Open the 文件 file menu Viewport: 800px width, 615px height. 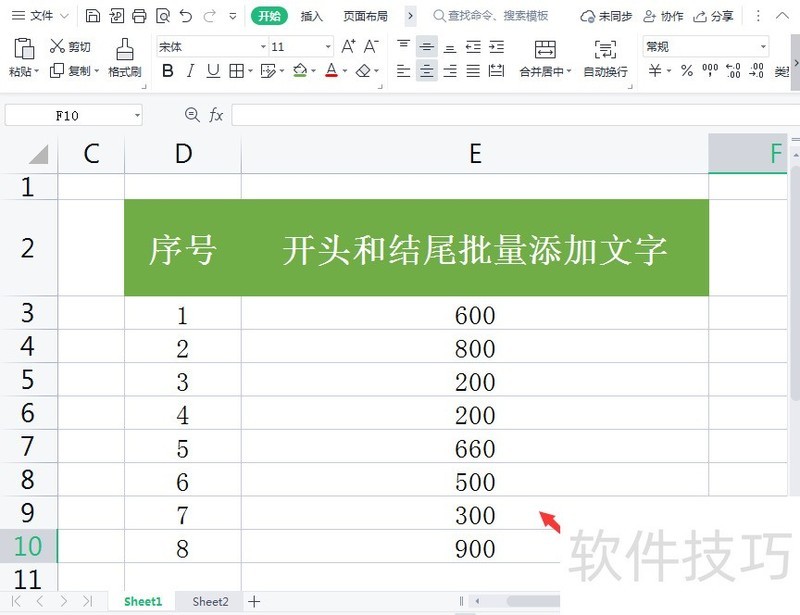[41, 16]
